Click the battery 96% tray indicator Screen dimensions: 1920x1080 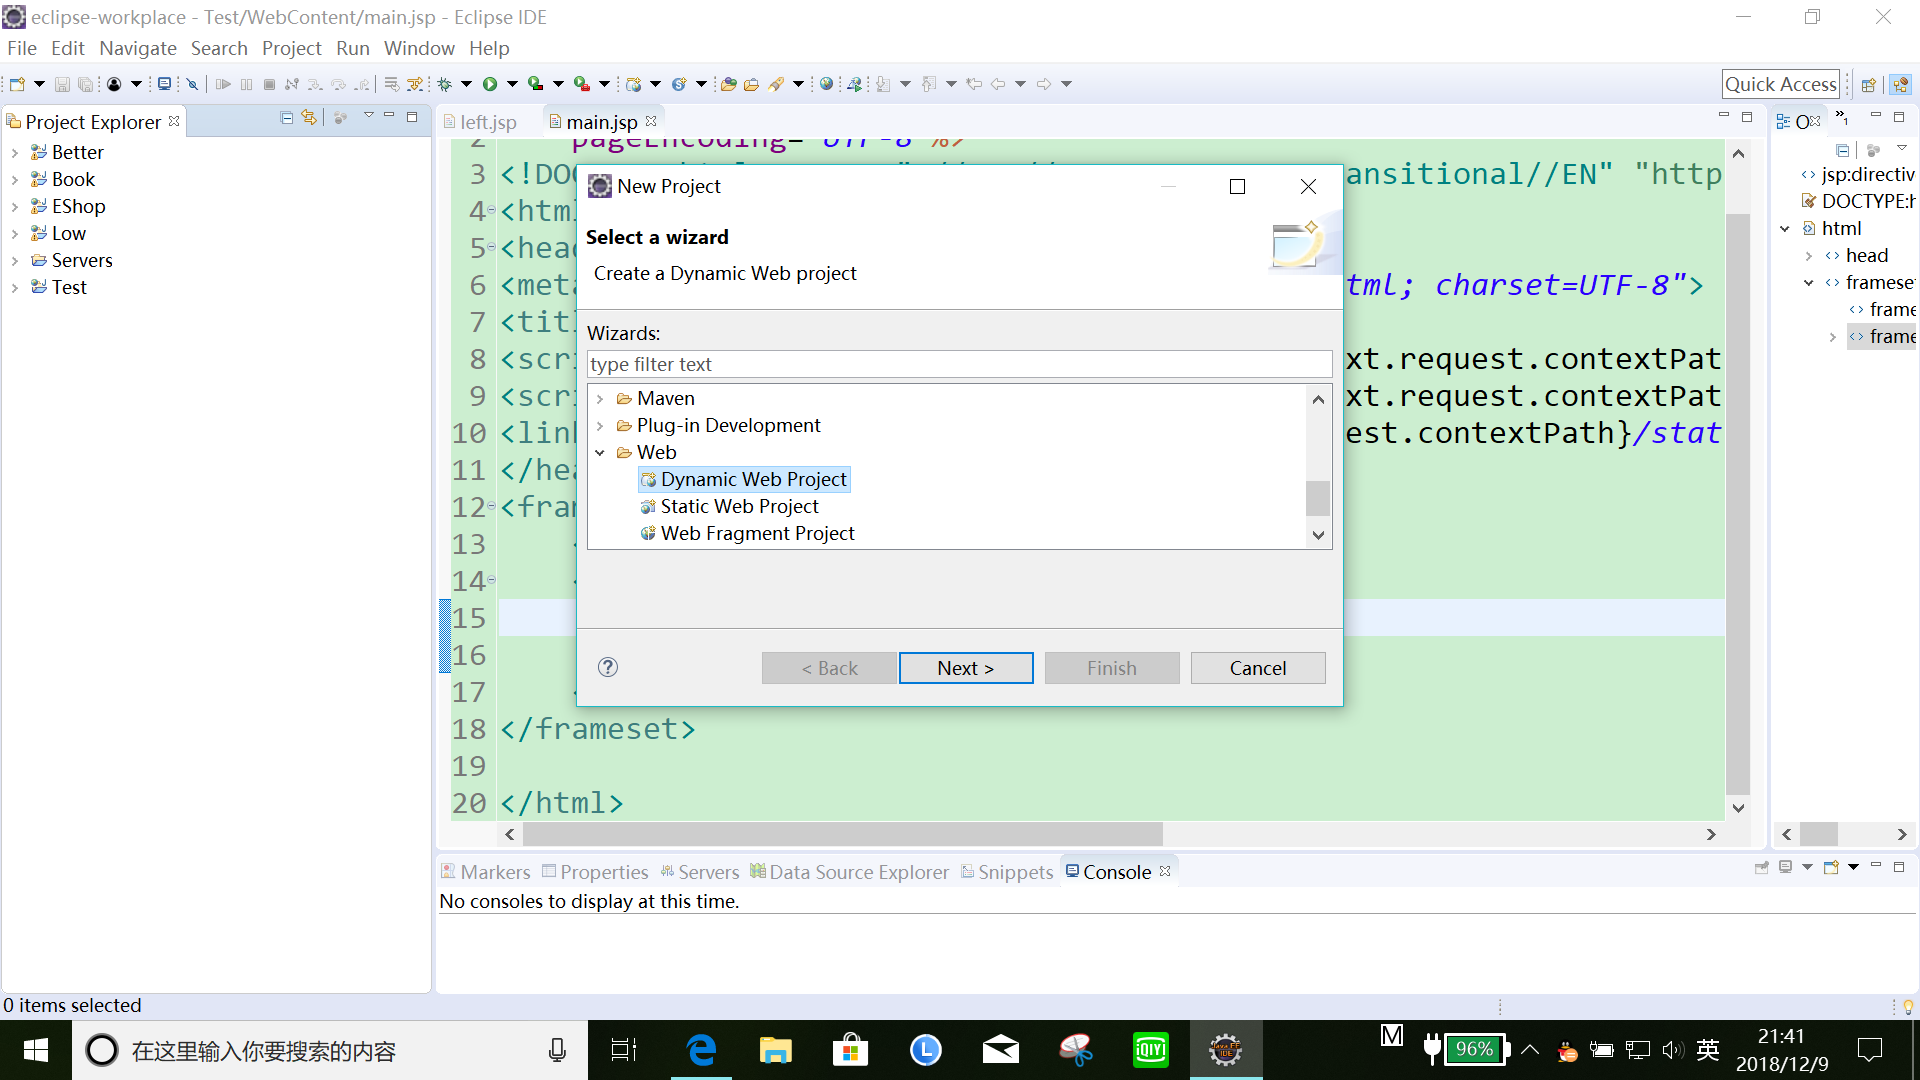[x=1474, y=1050]
